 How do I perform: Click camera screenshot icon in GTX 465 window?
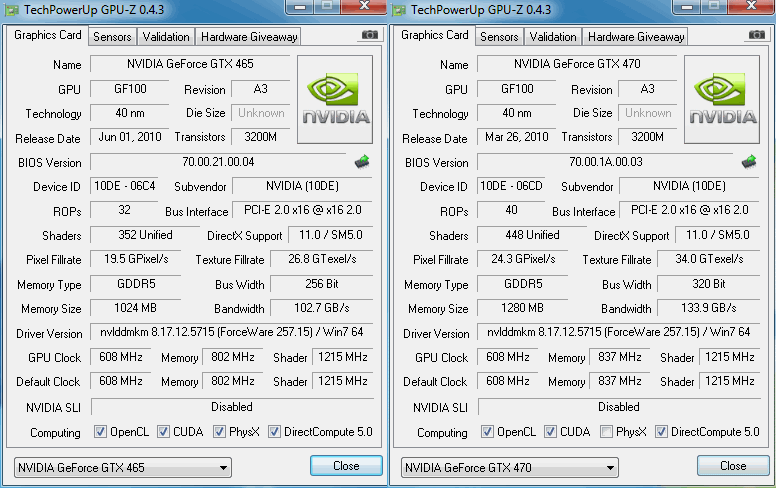tap(370, 35)
